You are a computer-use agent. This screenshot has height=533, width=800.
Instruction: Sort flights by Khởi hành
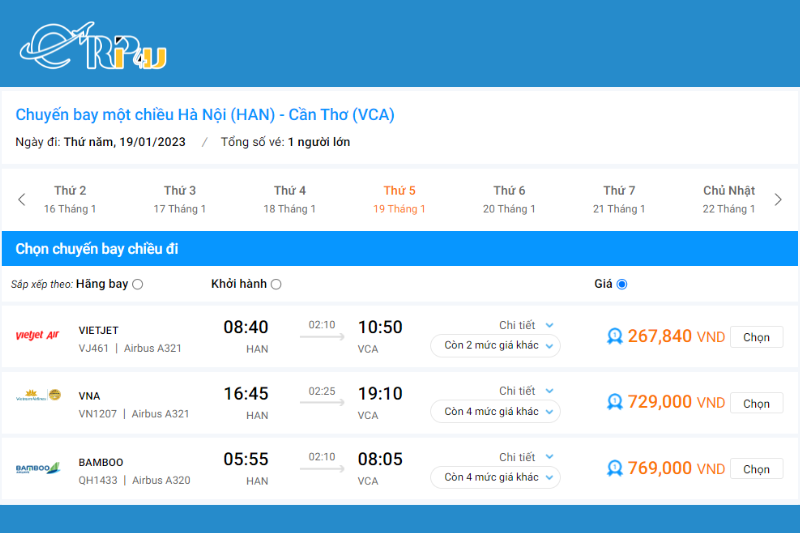[x=276, y=284]
